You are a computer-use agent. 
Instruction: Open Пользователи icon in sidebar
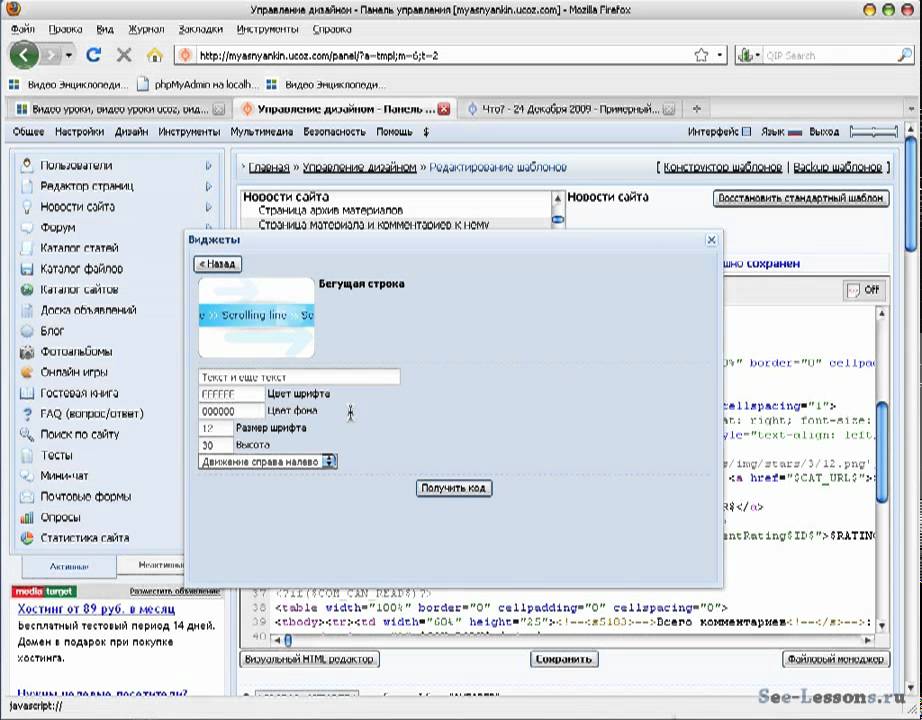point(26,165)
